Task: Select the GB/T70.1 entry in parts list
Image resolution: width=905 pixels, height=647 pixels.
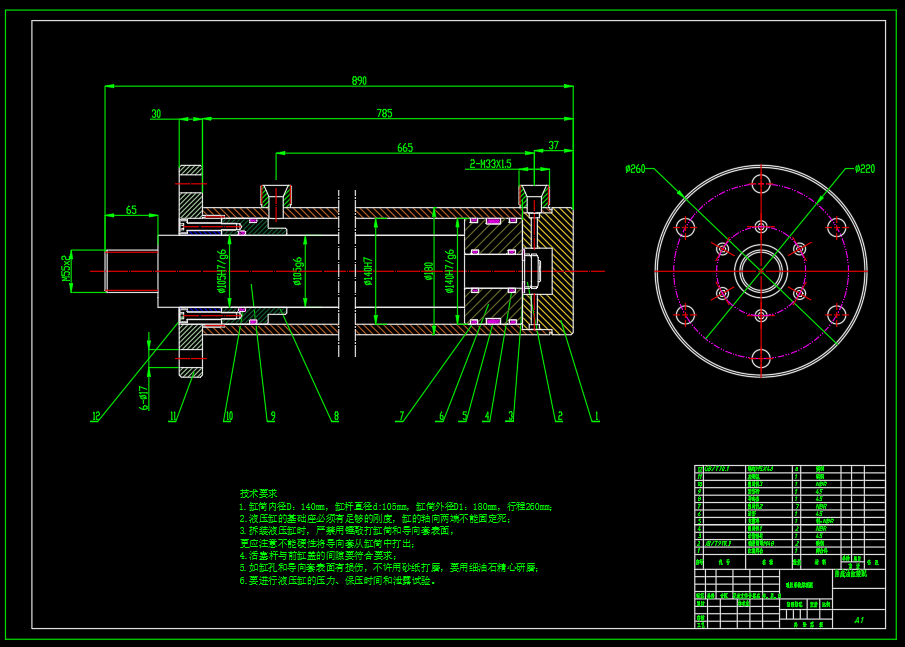Action: coord(717,469)
